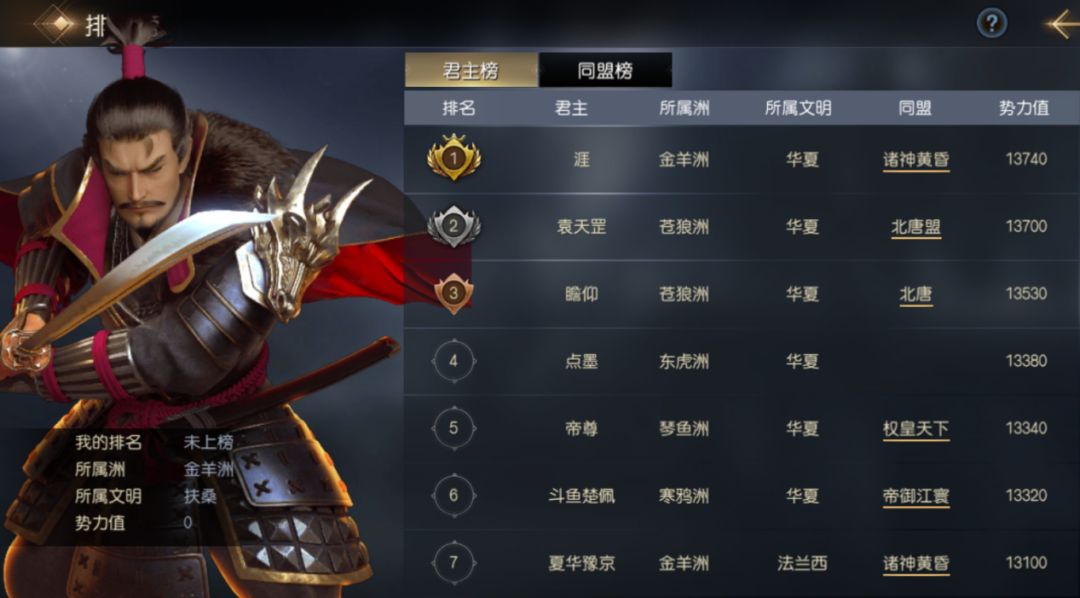Open the help question mark icon
The height and width of the screenshot is (598, 1080).
click(992, 24)
